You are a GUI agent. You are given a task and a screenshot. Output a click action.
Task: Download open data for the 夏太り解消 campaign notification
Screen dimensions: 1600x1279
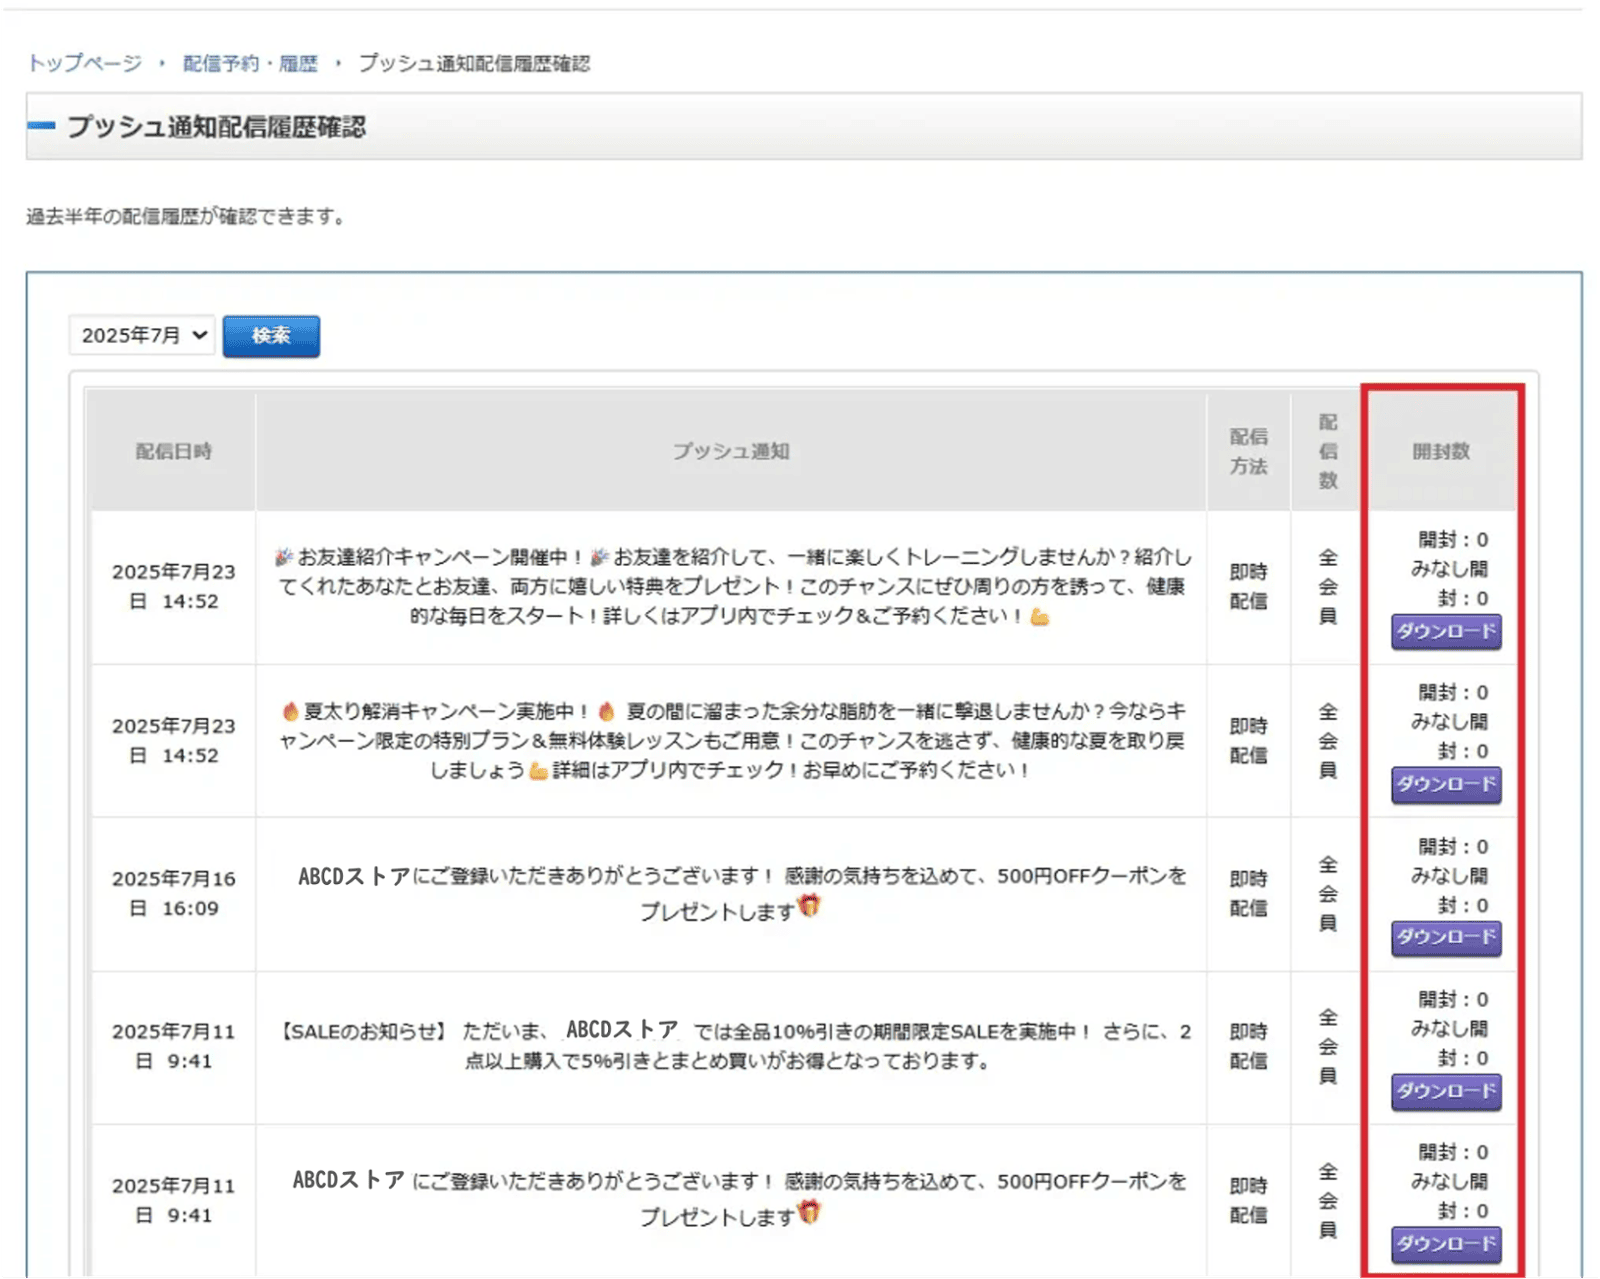pyautogui.click(x=1446, y=784)
